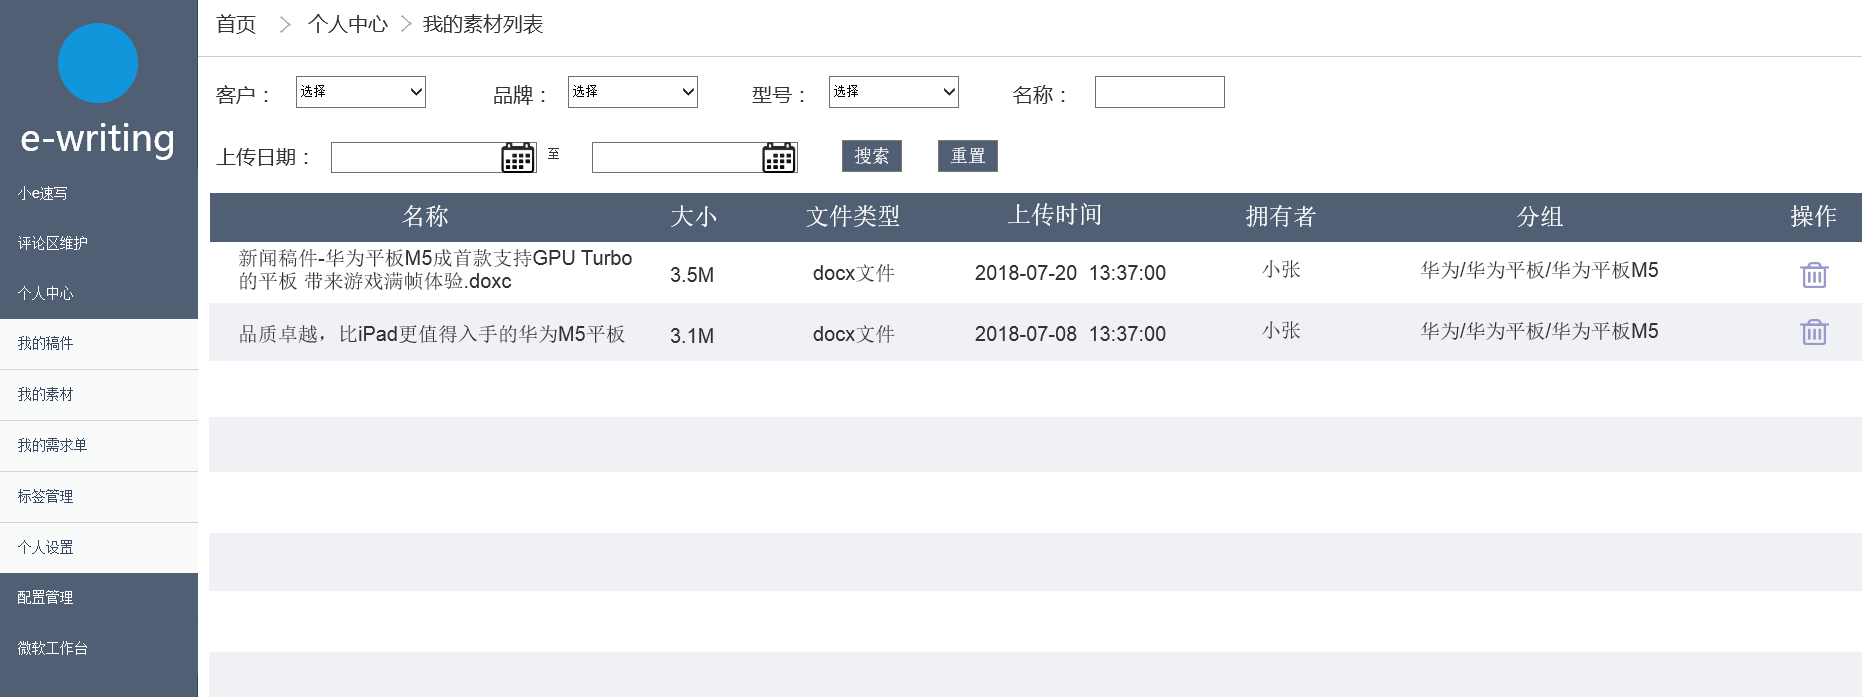Go to 个人中心 in breadcrumb
Screen dimensions: 1862x697
348,24
